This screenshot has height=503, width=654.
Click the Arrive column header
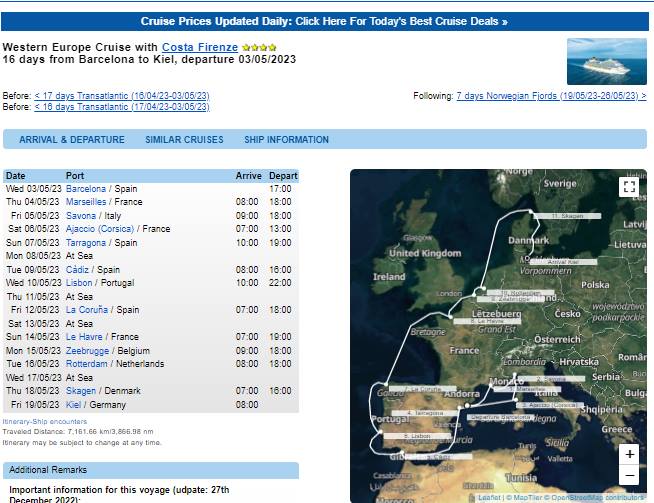[249, 176]
